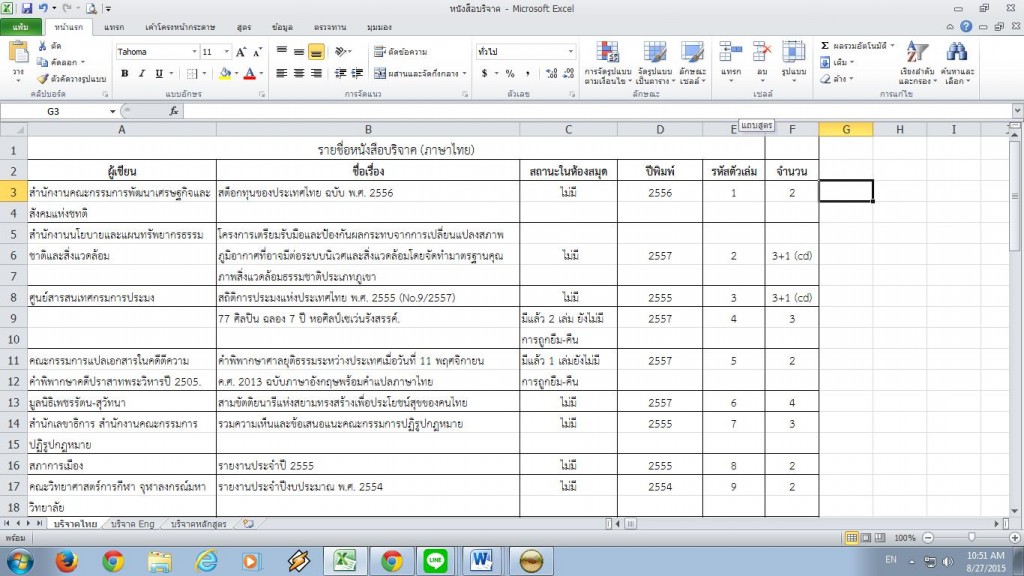Toggle align text left

[x=281, y=74]
